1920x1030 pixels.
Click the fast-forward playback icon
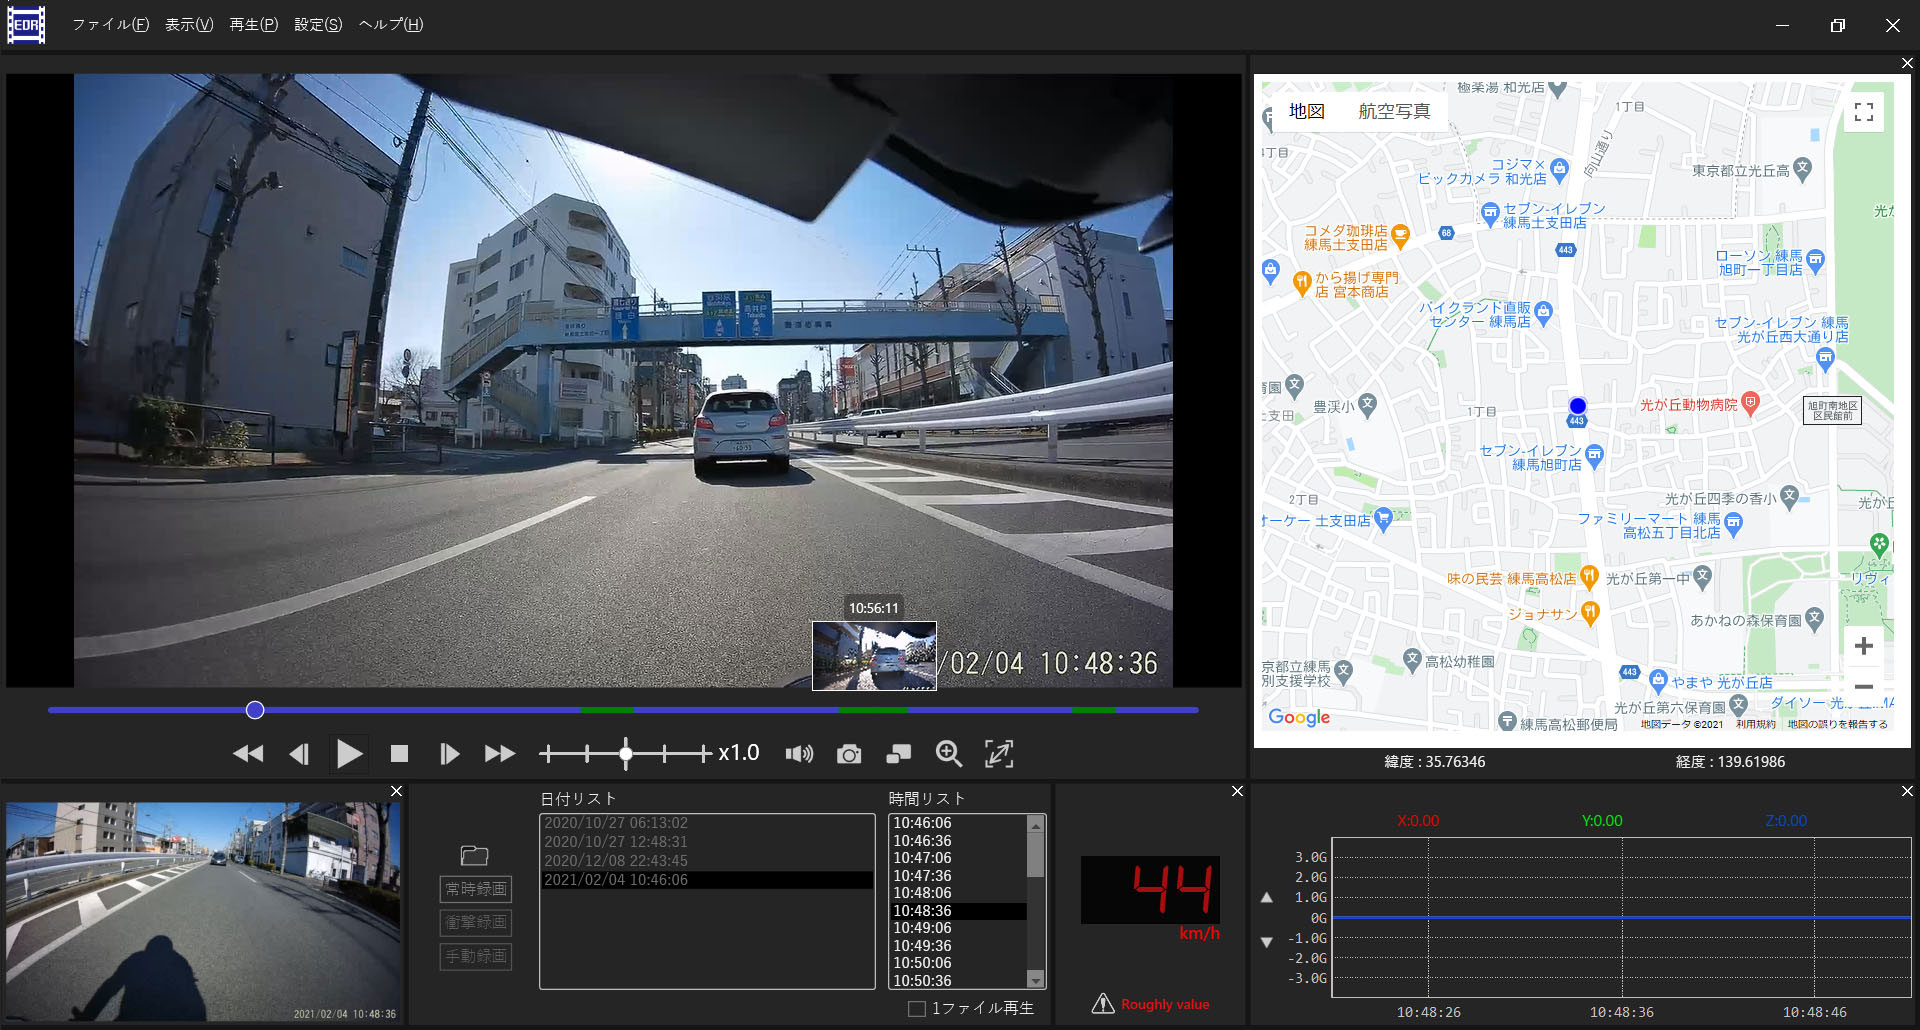tap(499, 753)
